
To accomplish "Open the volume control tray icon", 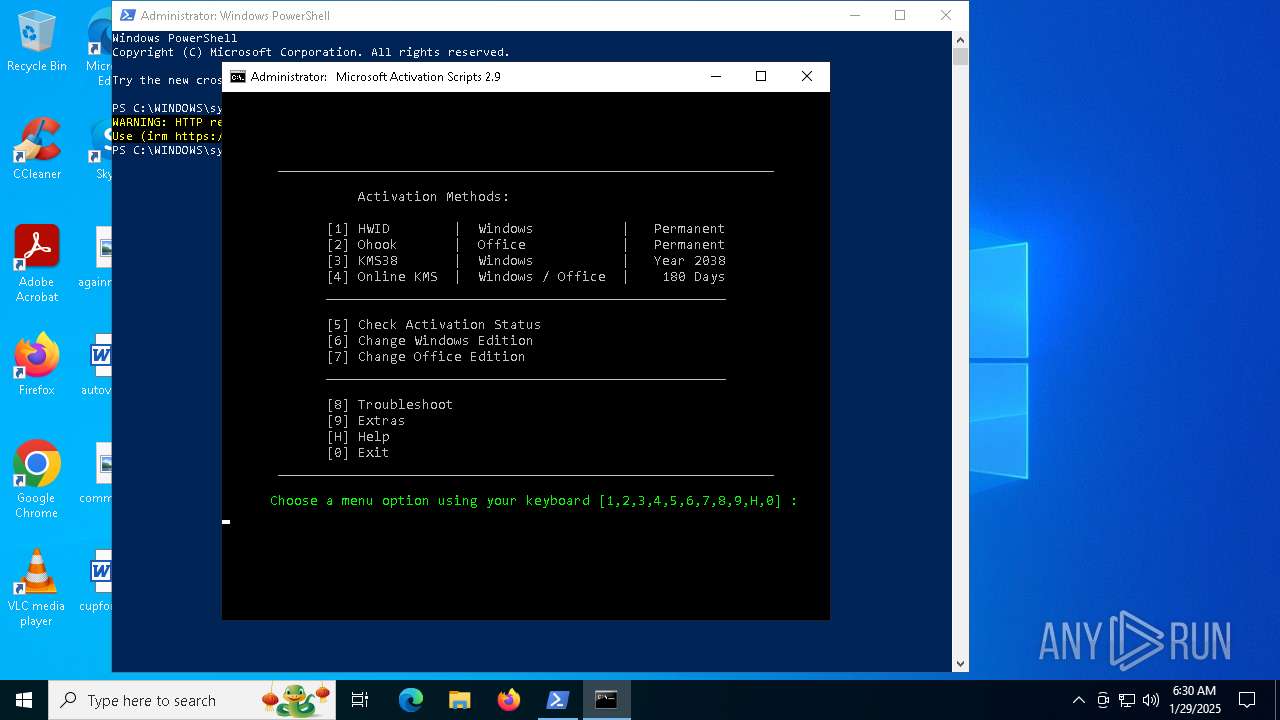I will [x=1150, y=700].
